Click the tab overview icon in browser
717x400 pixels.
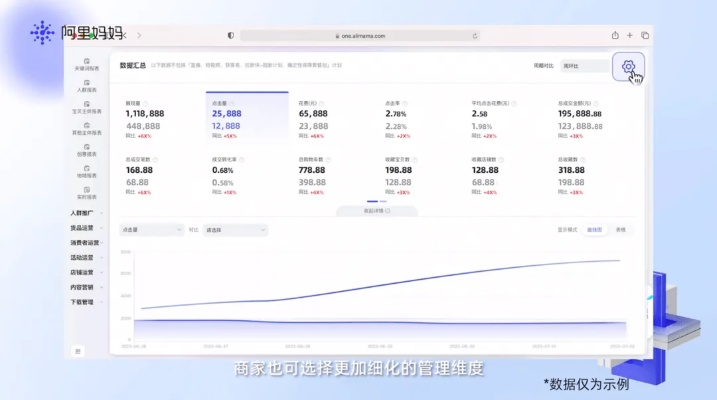coord(645,35)
